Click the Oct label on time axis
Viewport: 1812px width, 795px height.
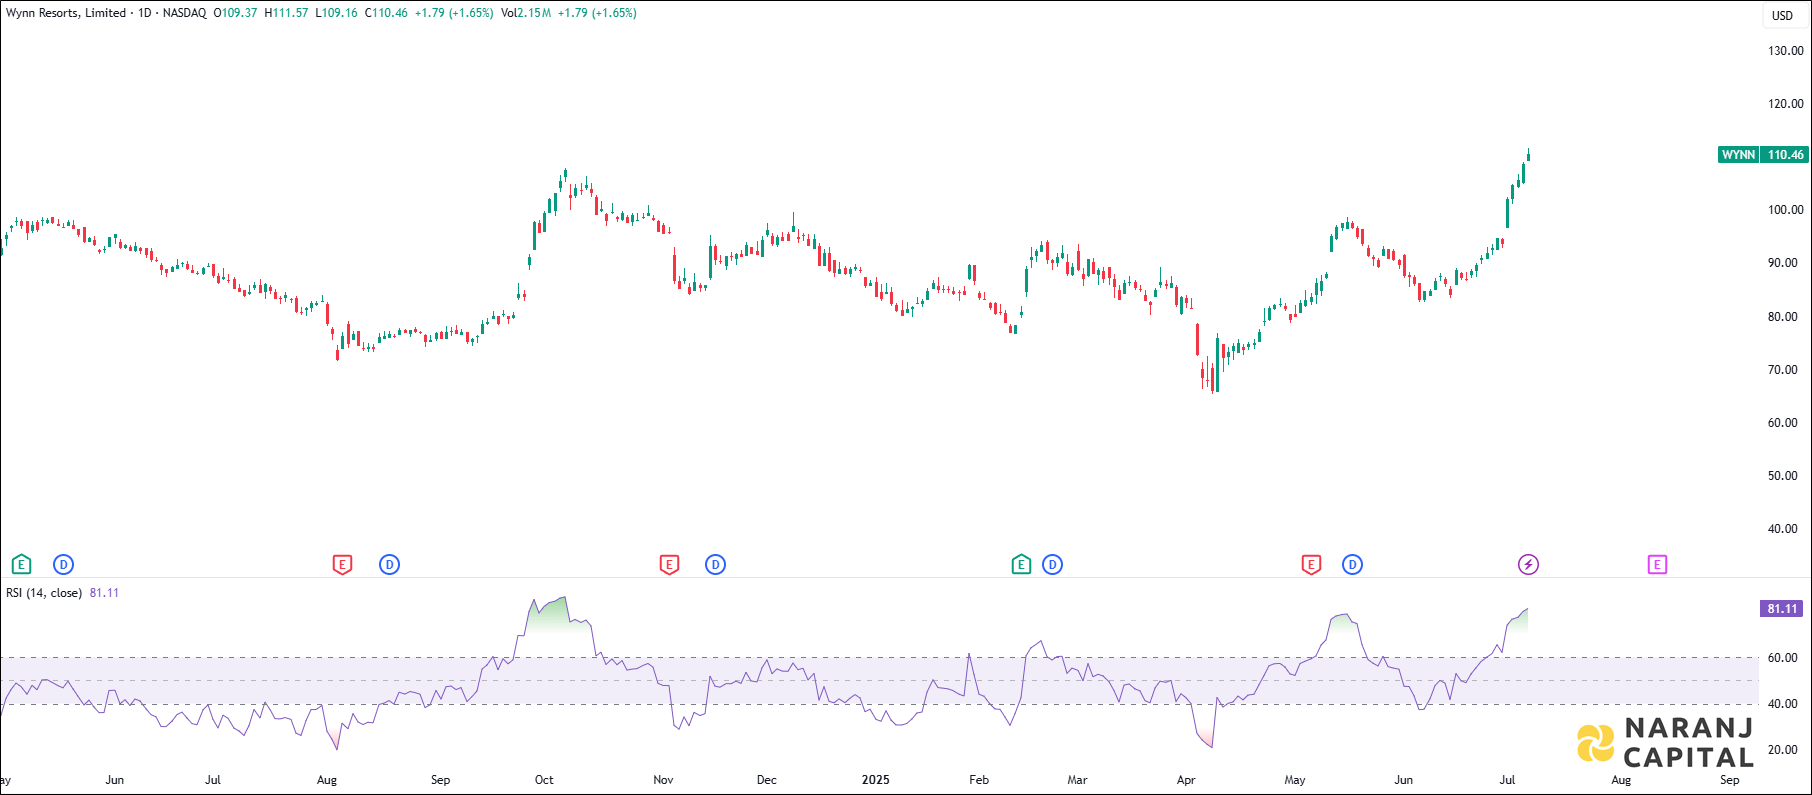544,780
